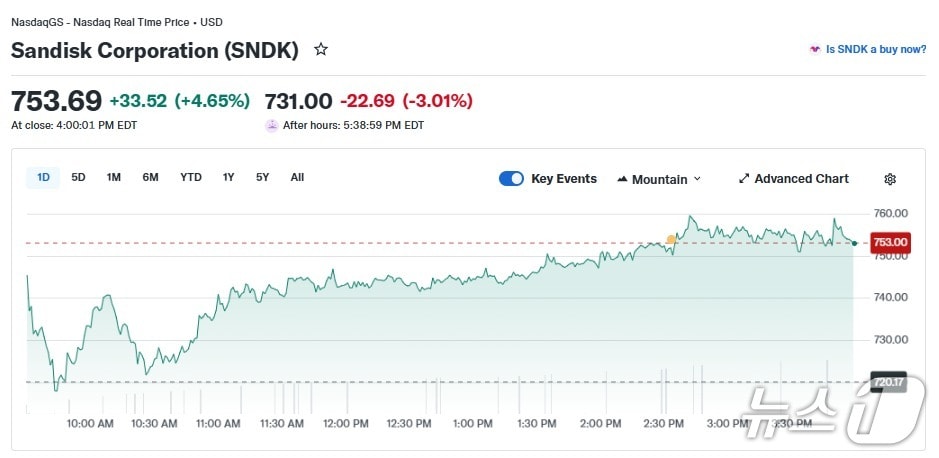Add SNDK to watchlist via star icon
This screenshot has width=939, height=458.
tap(321, 49)
